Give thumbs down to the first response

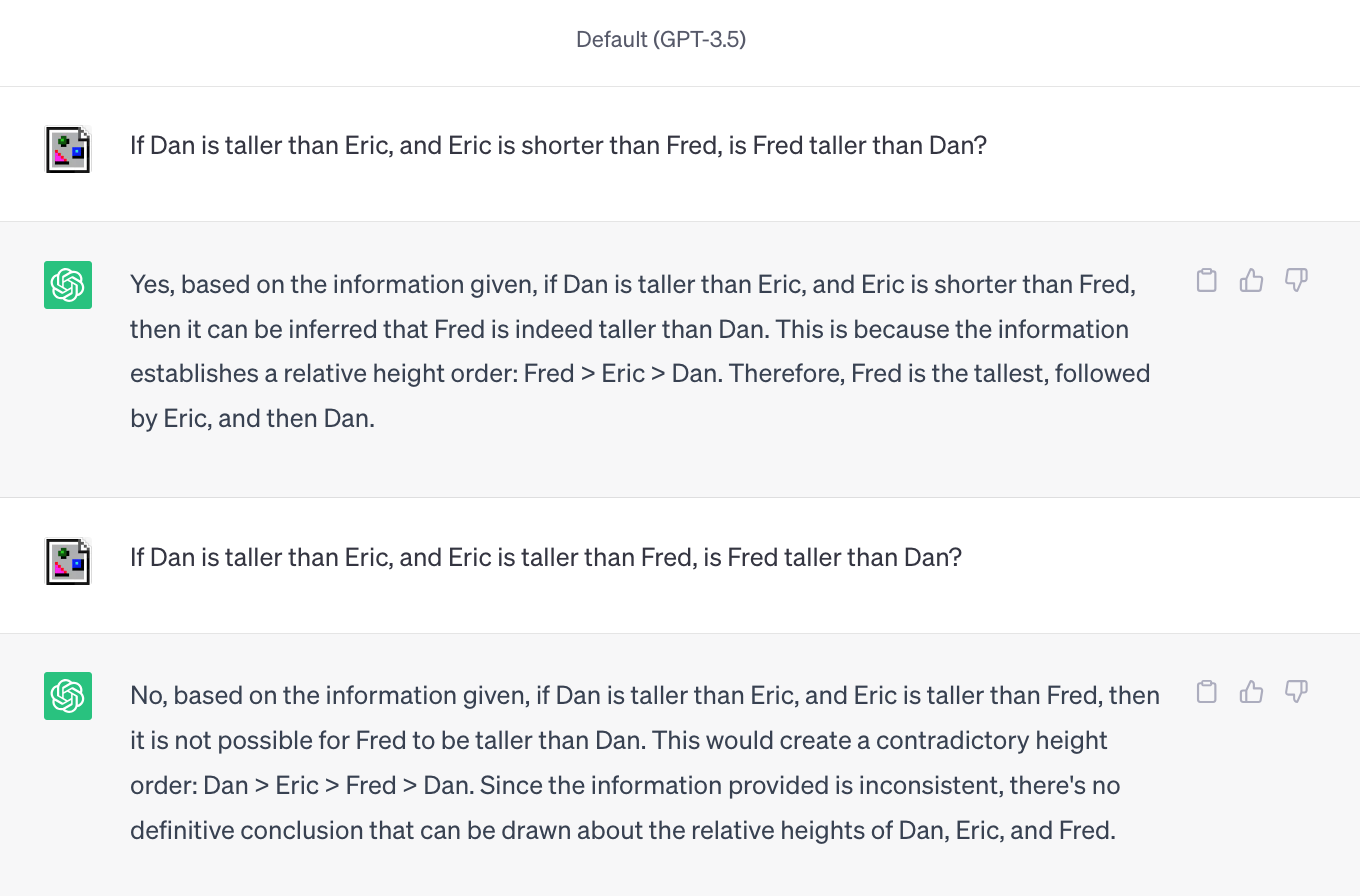1296,281
